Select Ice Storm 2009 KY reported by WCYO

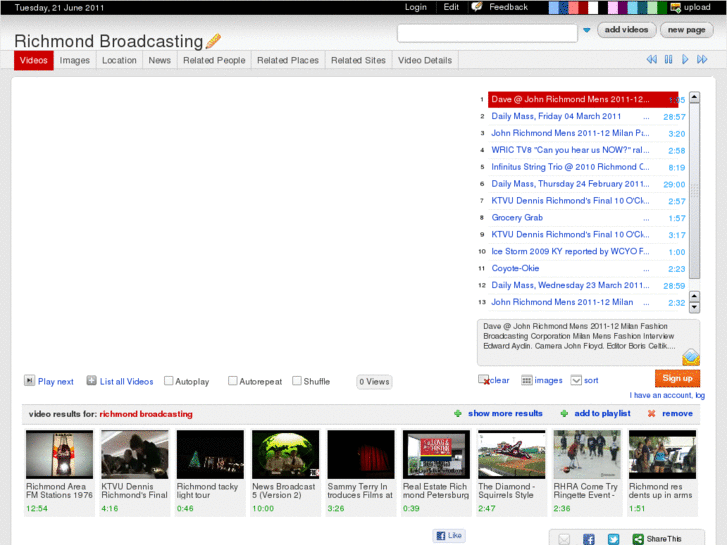(x=570, y=251)
